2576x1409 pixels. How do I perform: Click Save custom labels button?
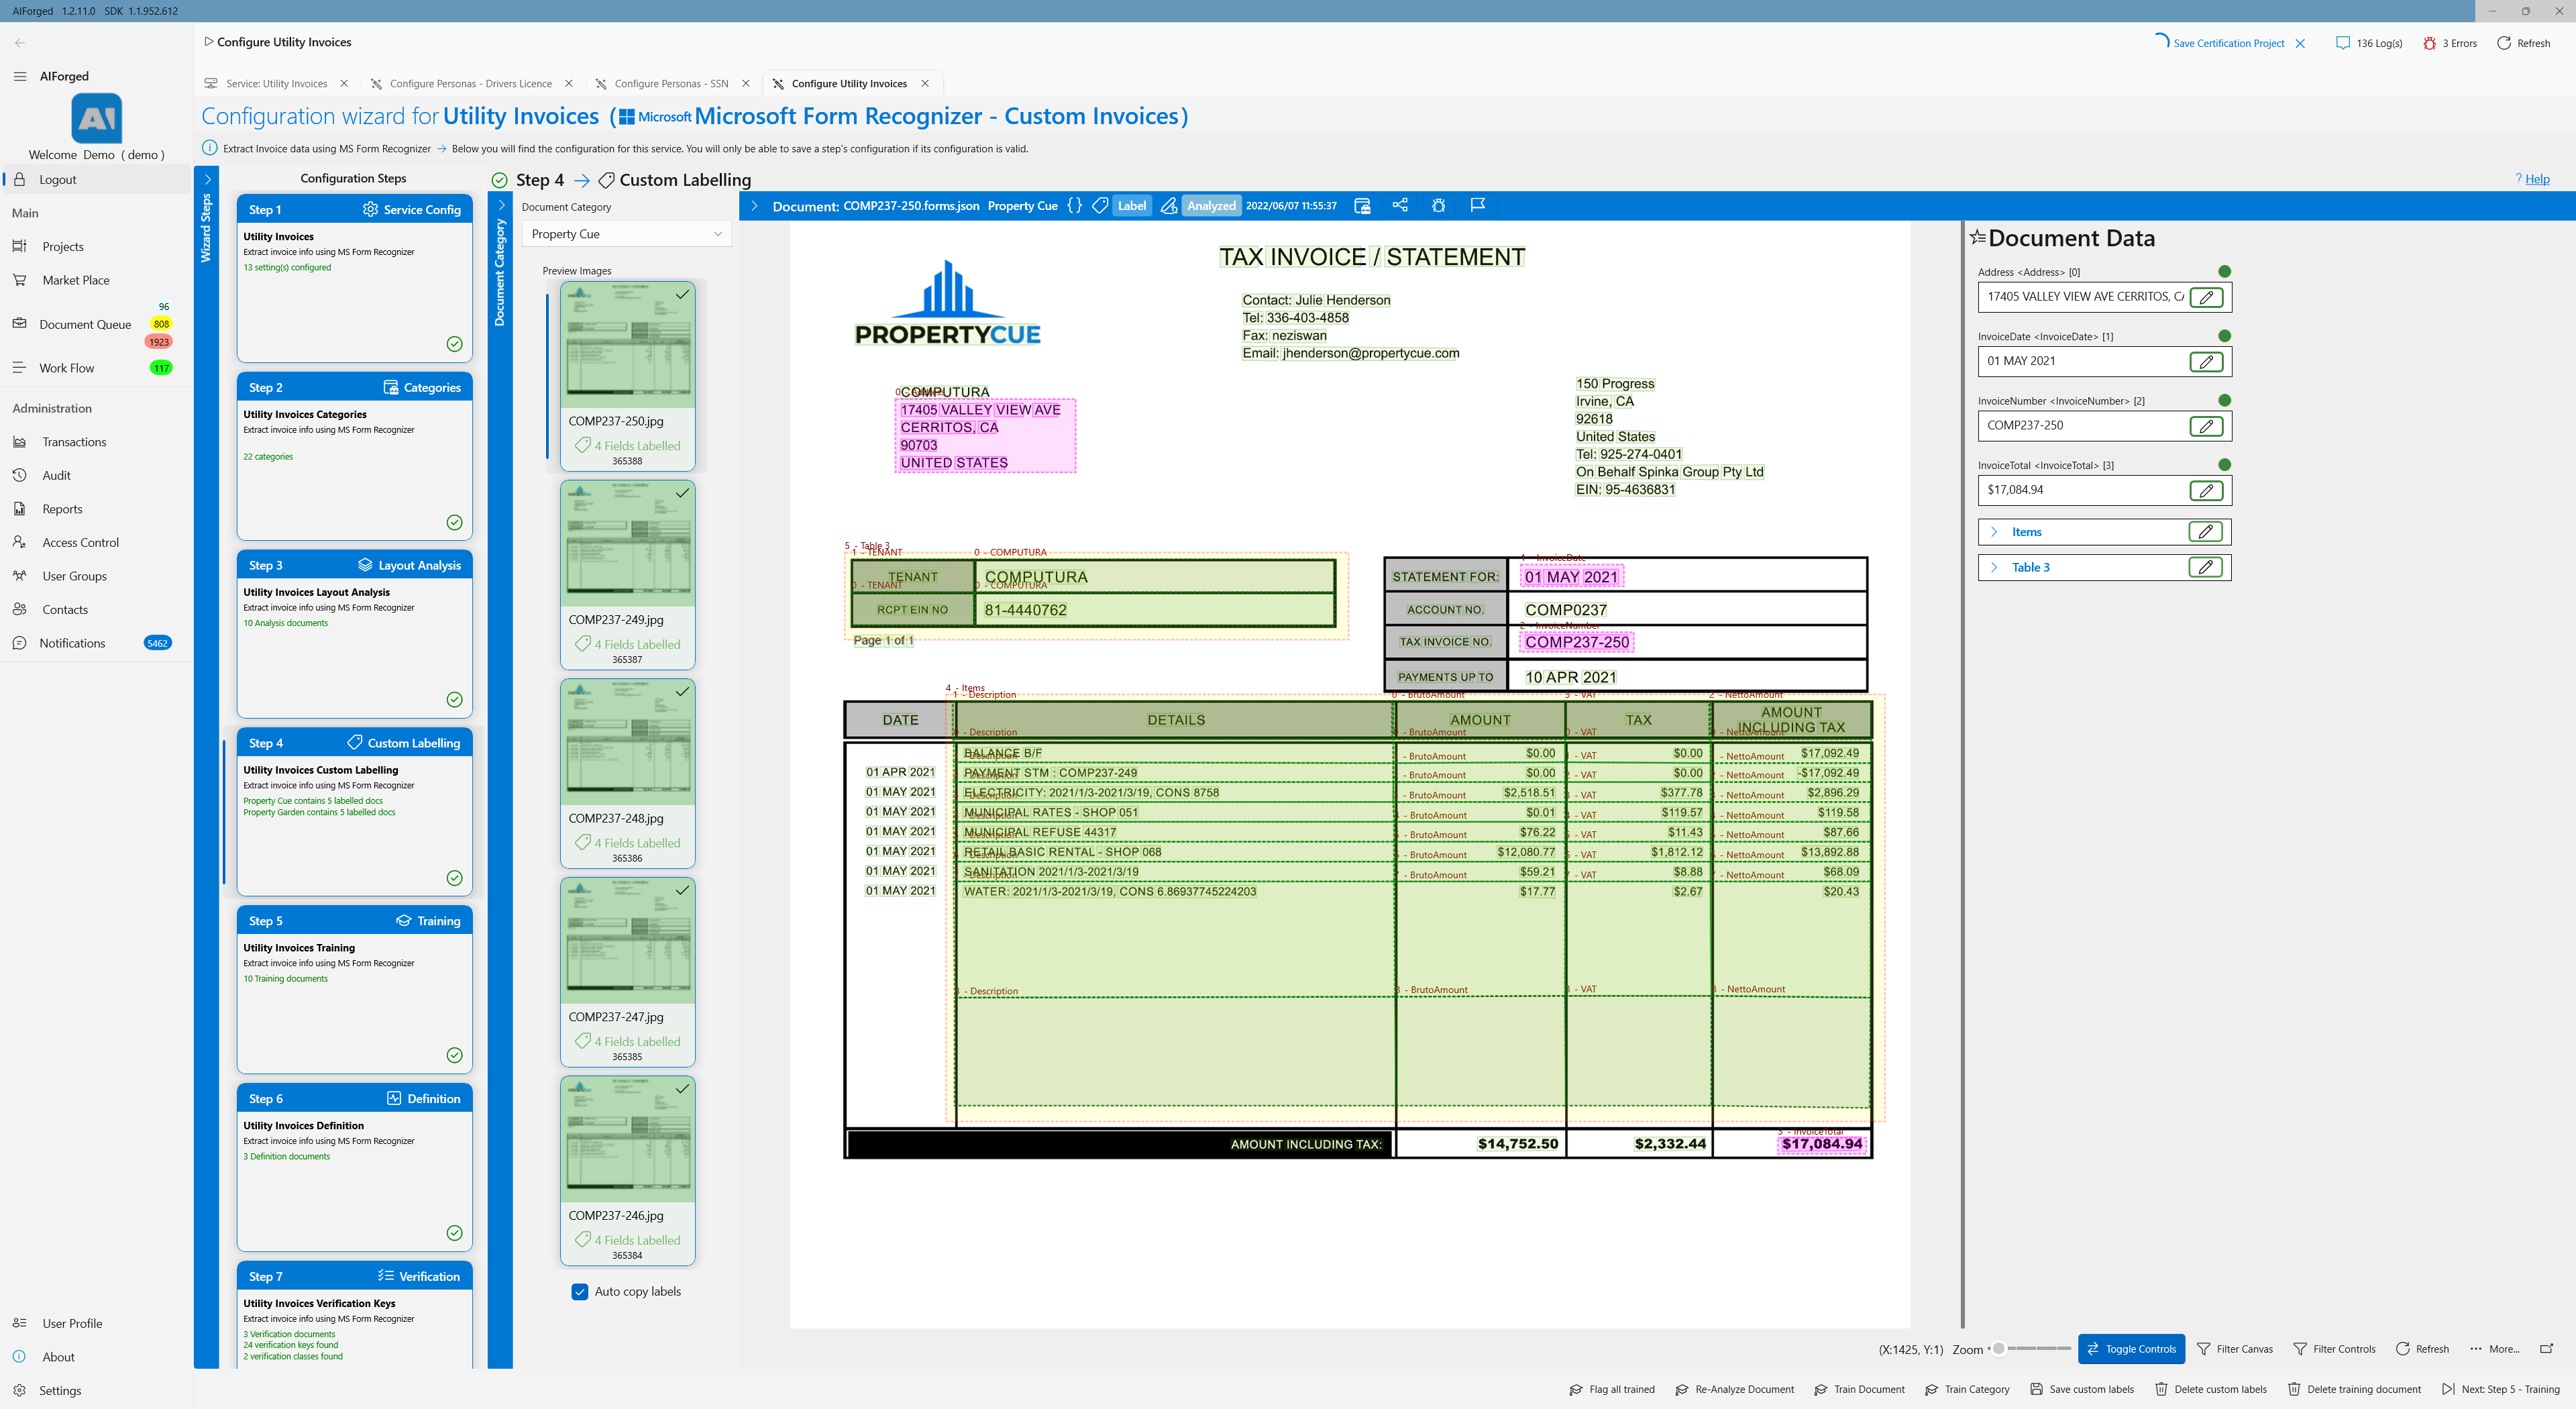(2081, 1389)
